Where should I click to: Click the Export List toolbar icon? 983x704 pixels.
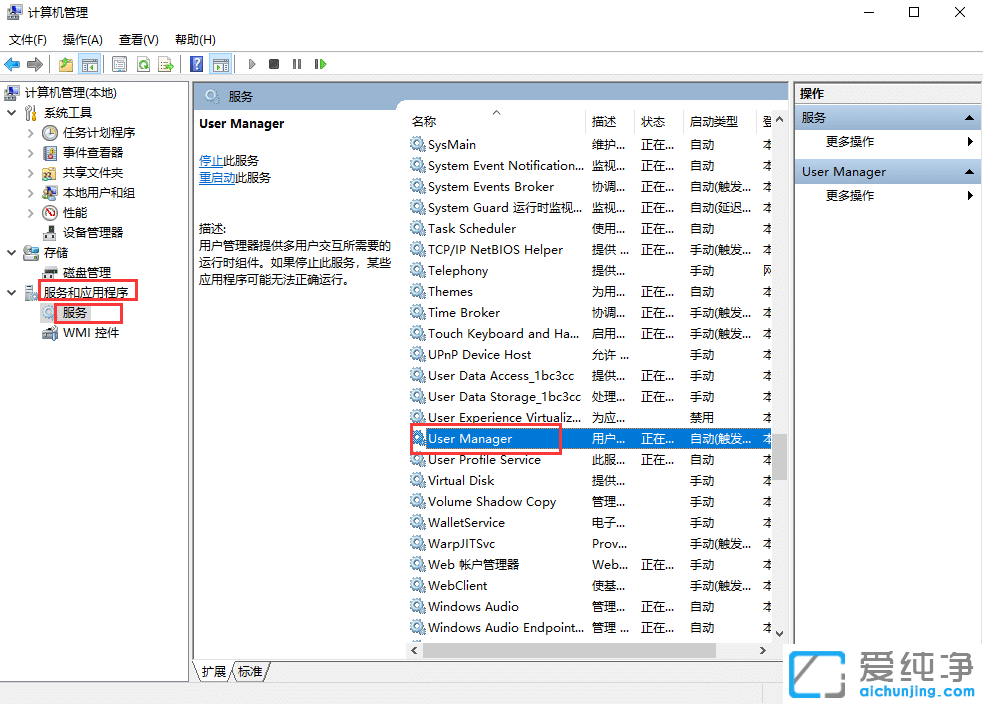coord(167,64)
